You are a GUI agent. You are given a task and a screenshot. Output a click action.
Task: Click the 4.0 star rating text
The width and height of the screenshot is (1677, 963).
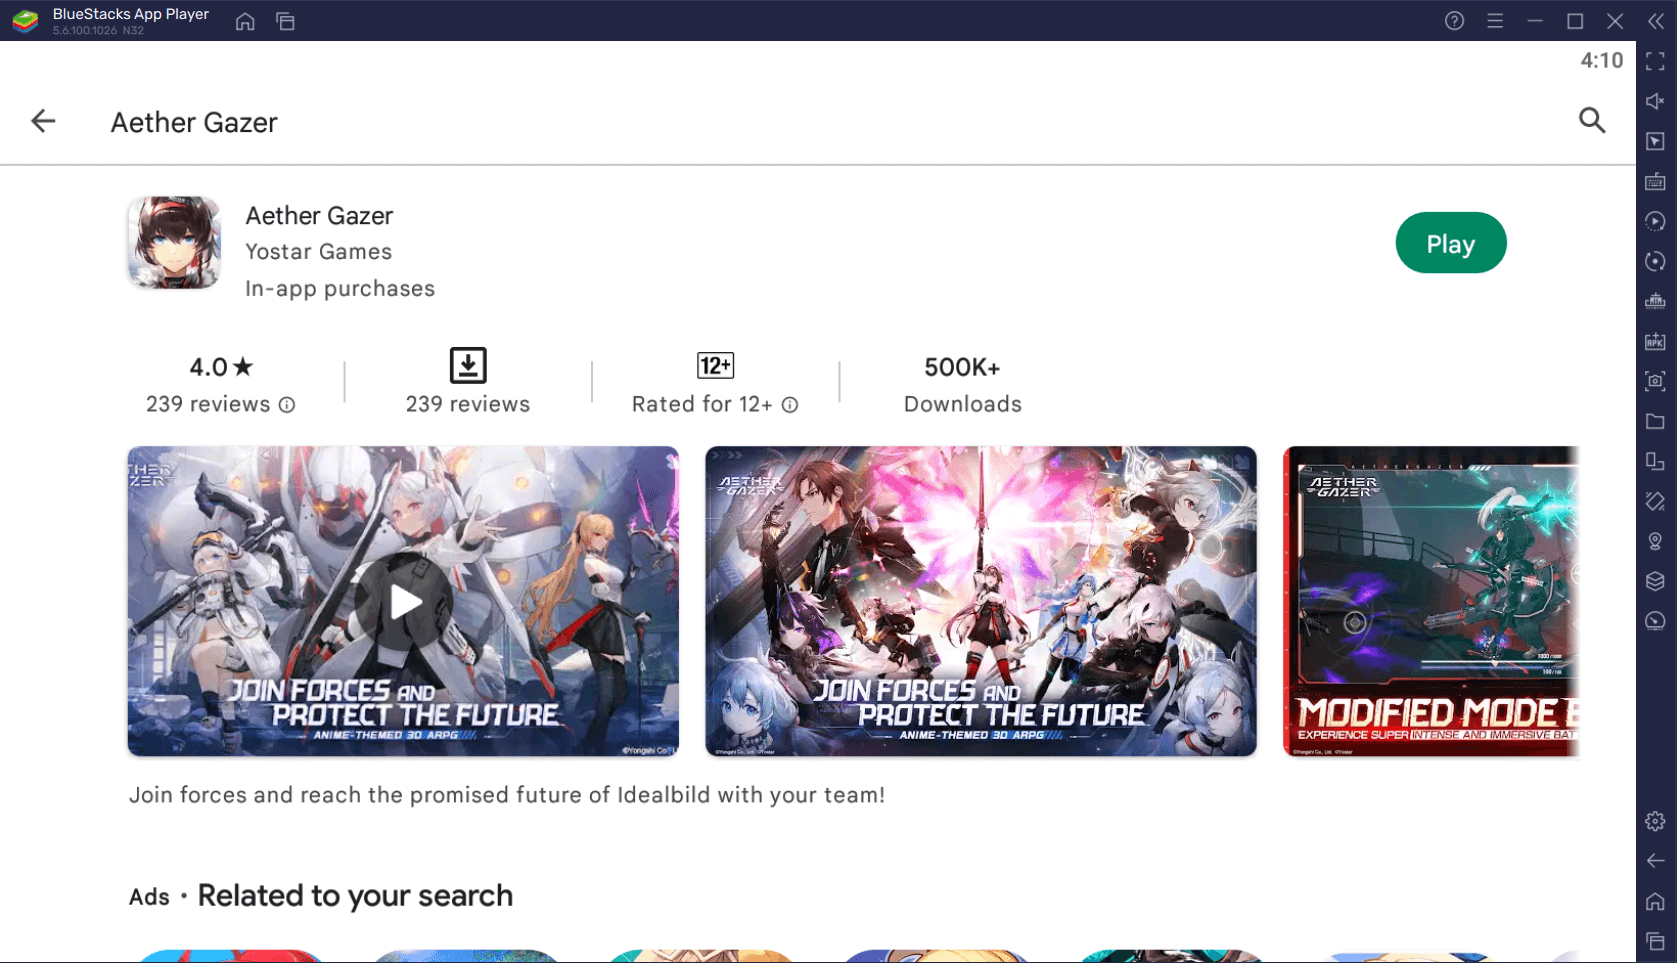tap(221, 367)
